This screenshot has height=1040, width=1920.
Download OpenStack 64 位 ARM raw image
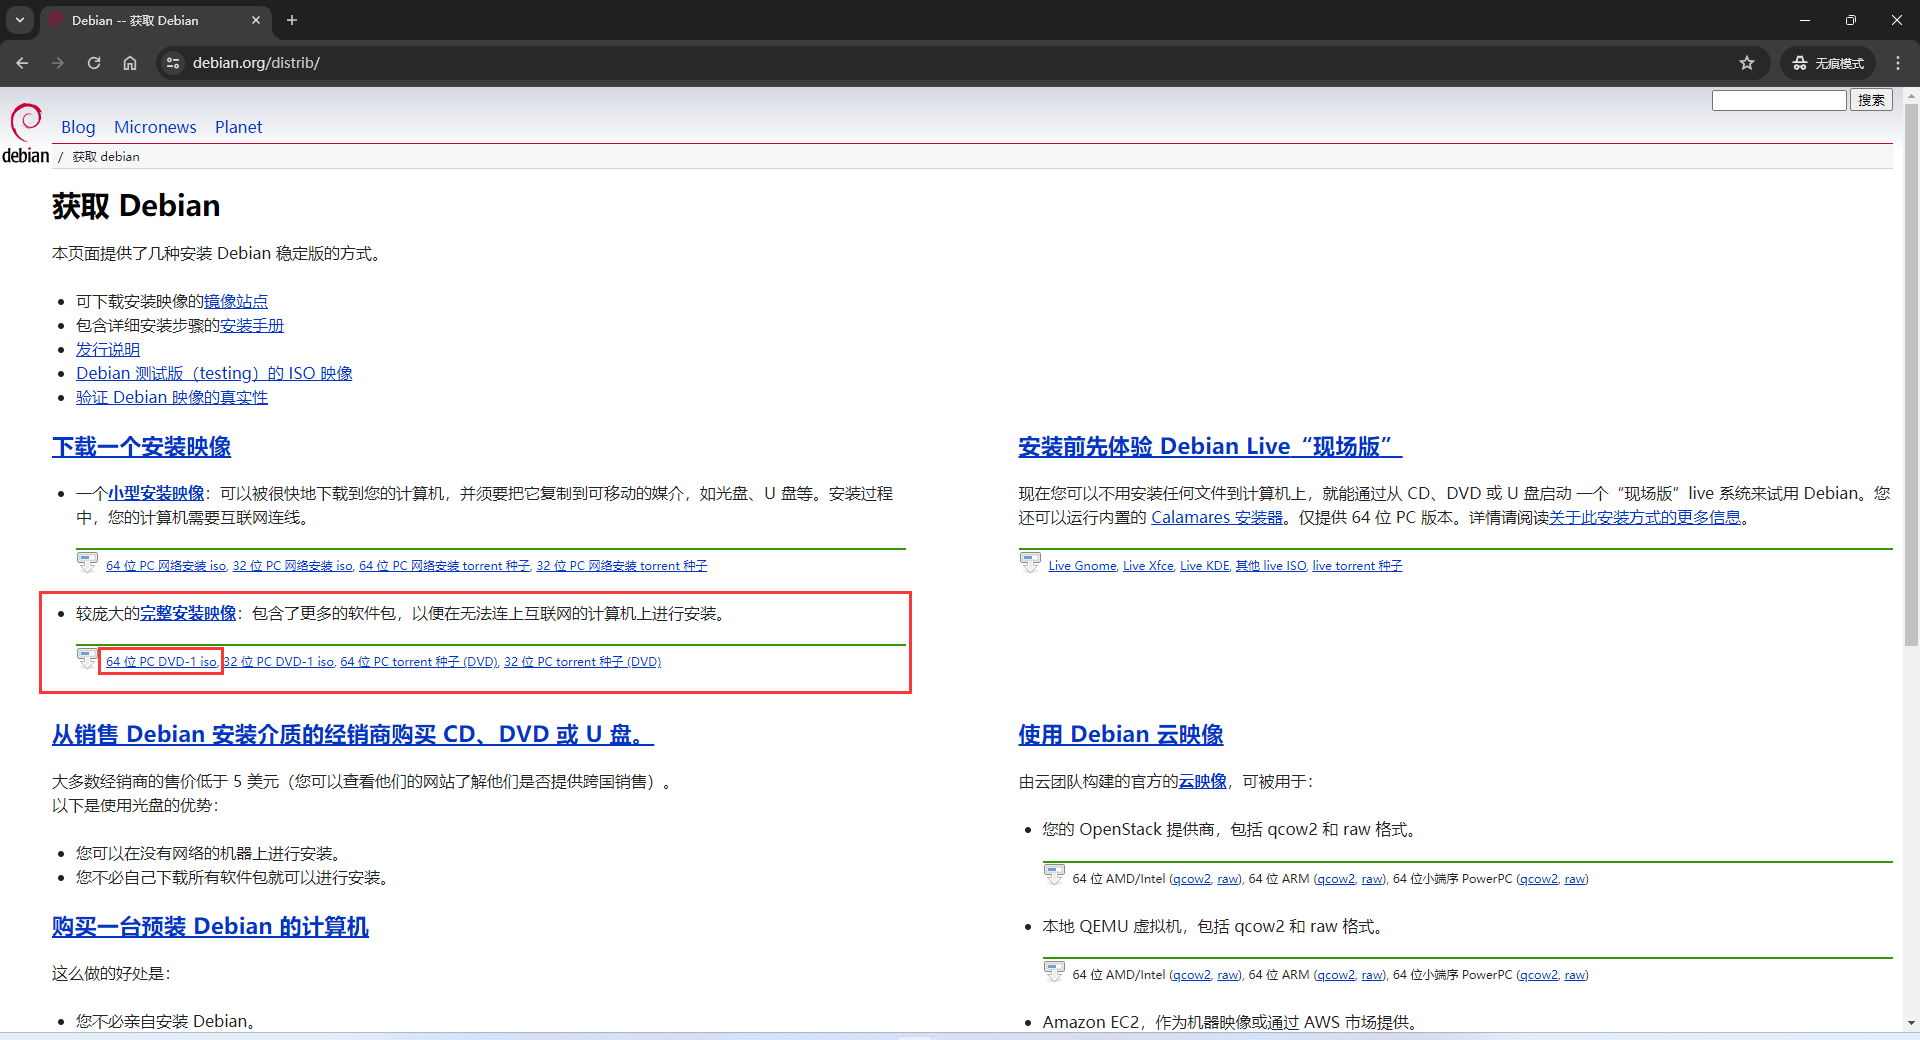pos(1373,879)
